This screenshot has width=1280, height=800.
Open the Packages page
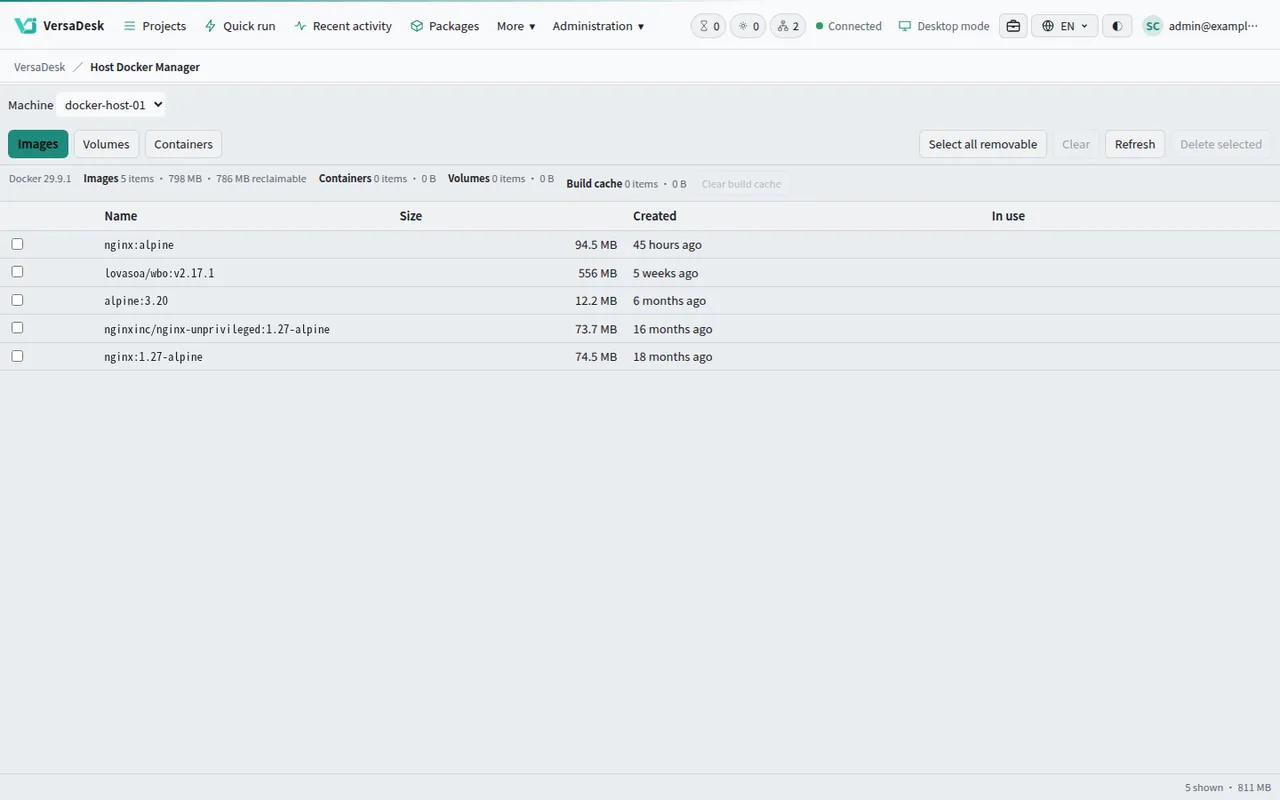tap(445, 26)
